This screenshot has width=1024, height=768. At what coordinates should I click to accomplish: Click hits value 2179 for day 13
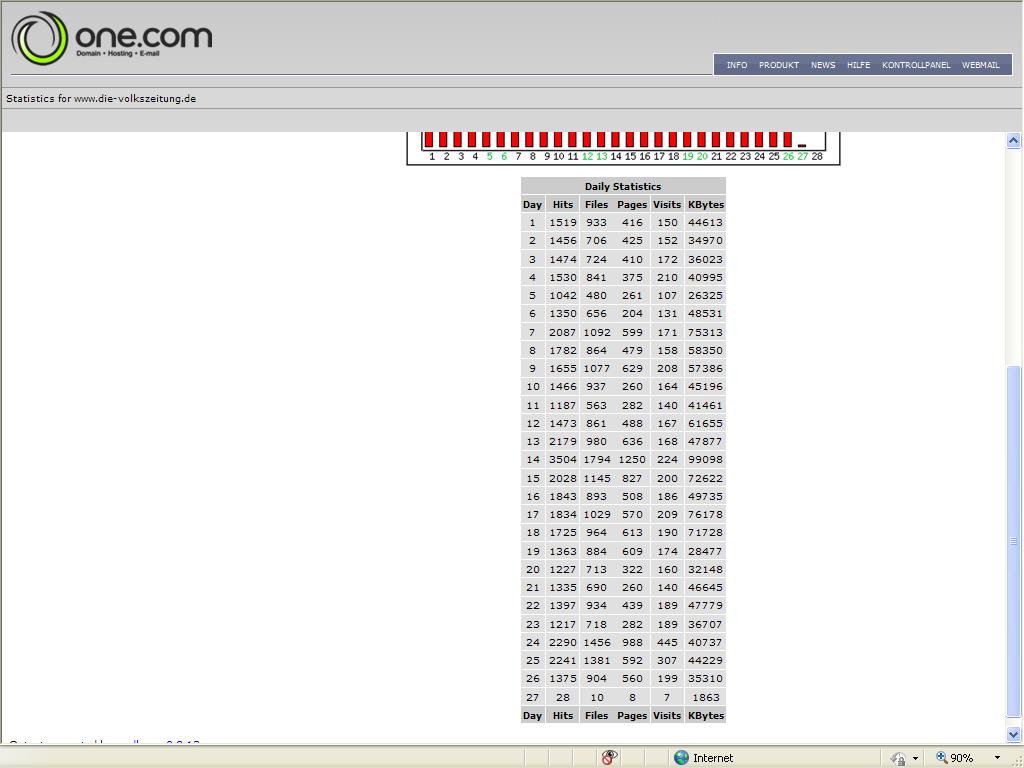pos(562,441)
